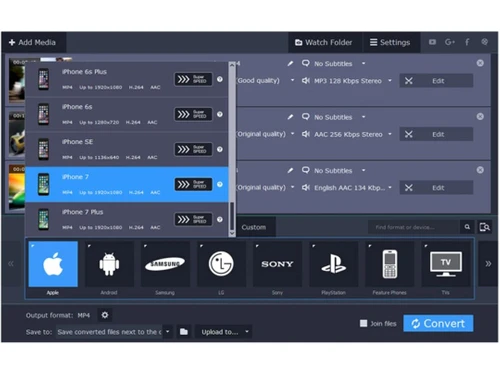Viewport: 500px width, 375px height.
Task: Open the AAC 256 Kbps Stereo audio dropdown
Action: (x=347, y=134)
